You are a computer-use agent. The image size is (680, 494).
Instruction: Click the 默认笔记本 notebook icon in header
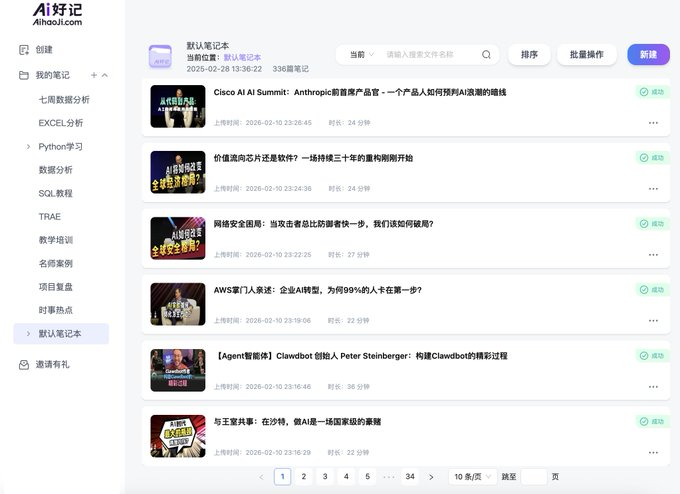pyautogui.click(x=160, y=57)
